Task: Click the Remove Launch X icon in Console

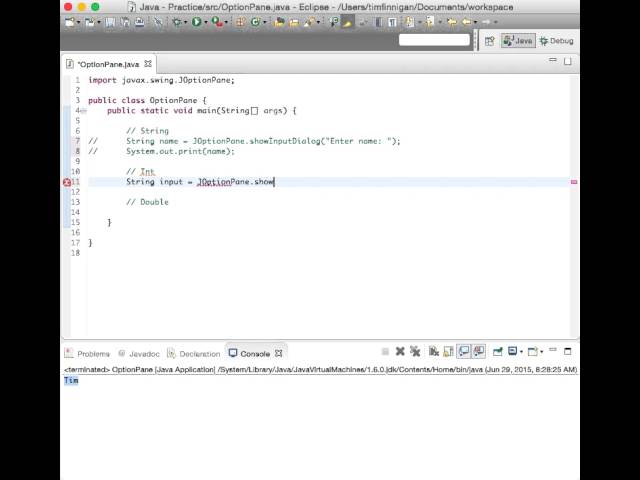Action: [x=400, y=351]
